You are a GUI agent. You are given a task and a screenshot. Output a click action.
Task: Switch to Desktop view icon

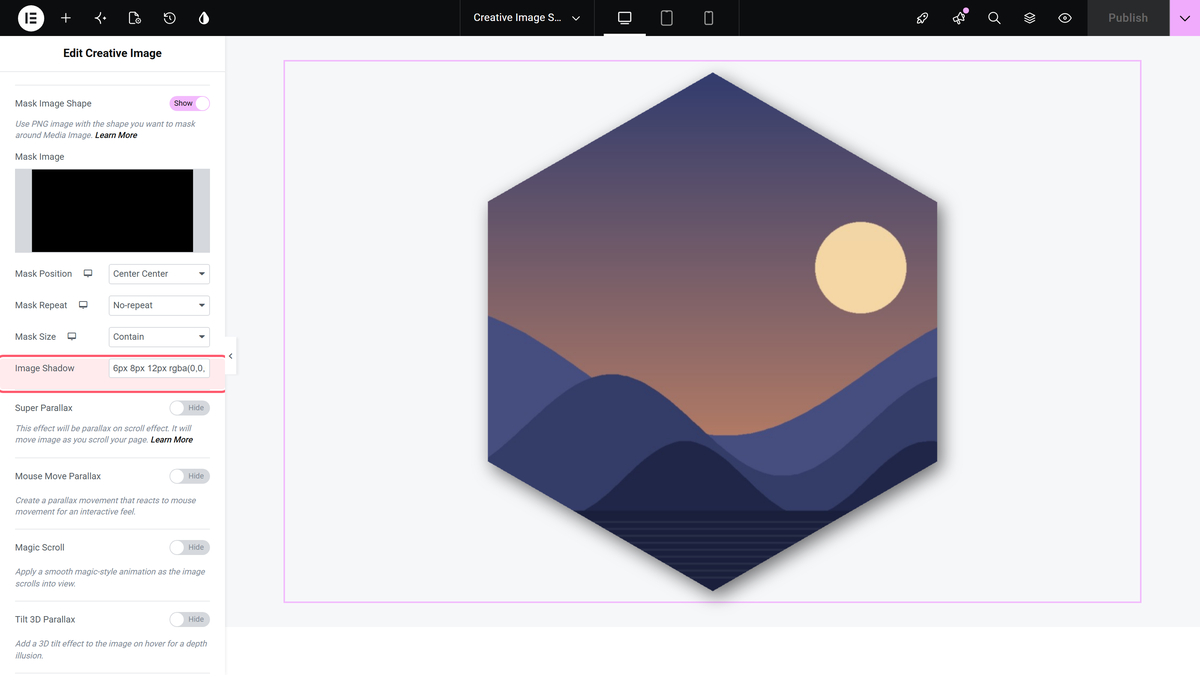(x=625, y=18)
